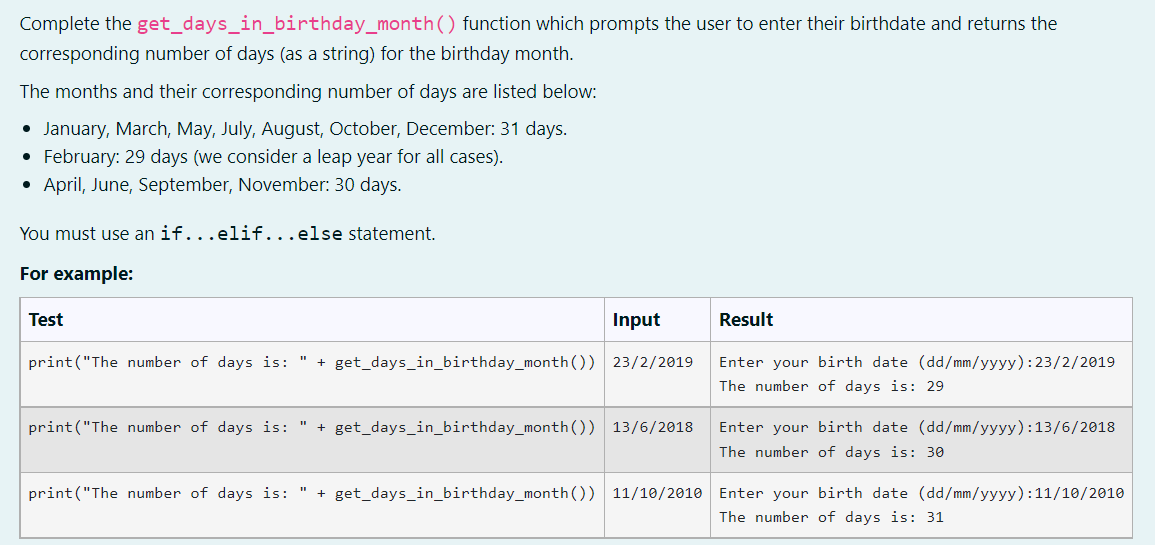Image resolution: width=1155 pixels, height=545 pixels.
Task: Click the result line ending with 13/6/2018
Action: click(x=917, y=427)
